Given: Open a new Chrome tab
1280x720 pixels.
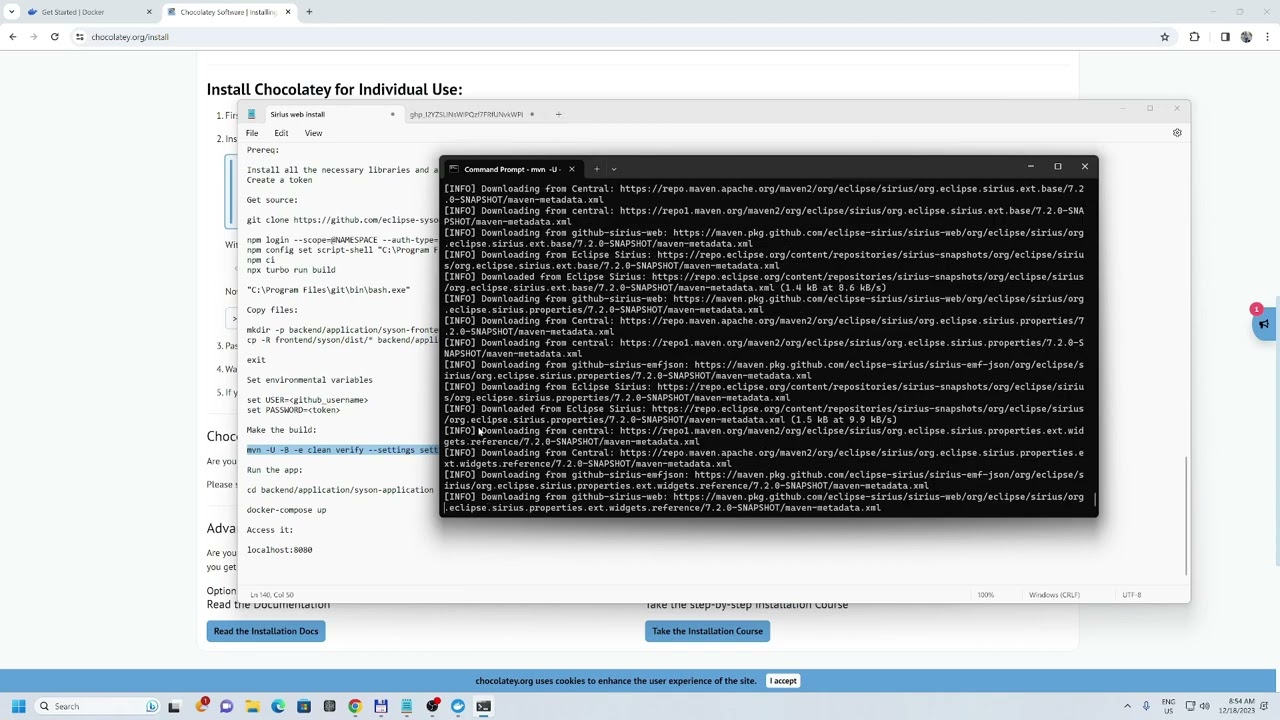Looking at the screenshot, I should [x=309, y=12].
